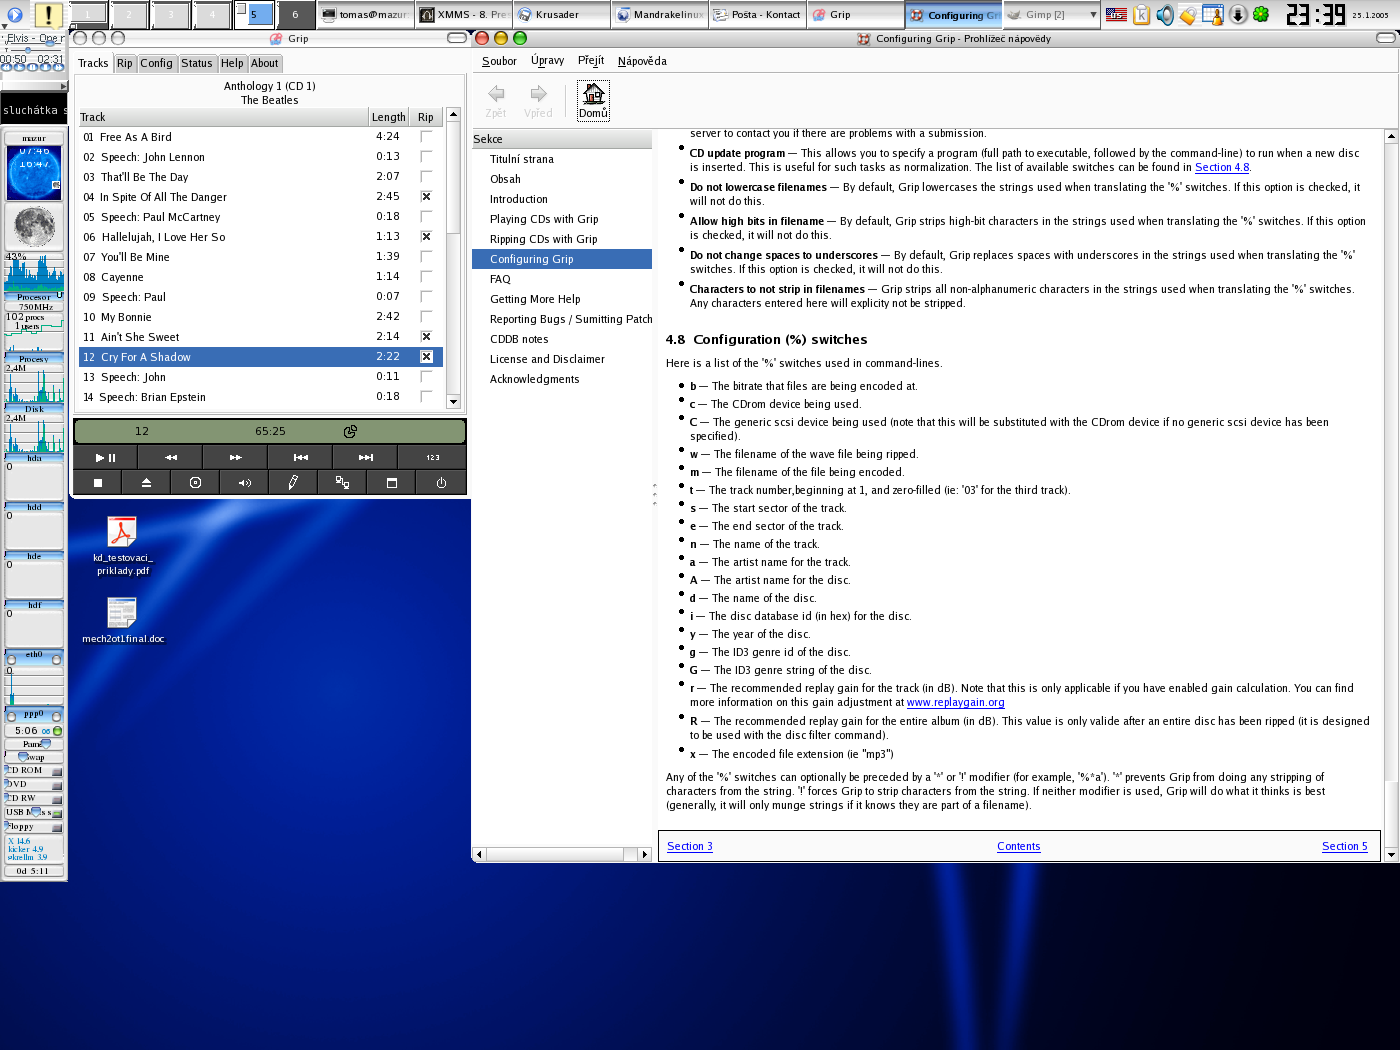Start CDDB network lookup in Grip
The width and height of the screenshot is (1400, 1050).
342,482
